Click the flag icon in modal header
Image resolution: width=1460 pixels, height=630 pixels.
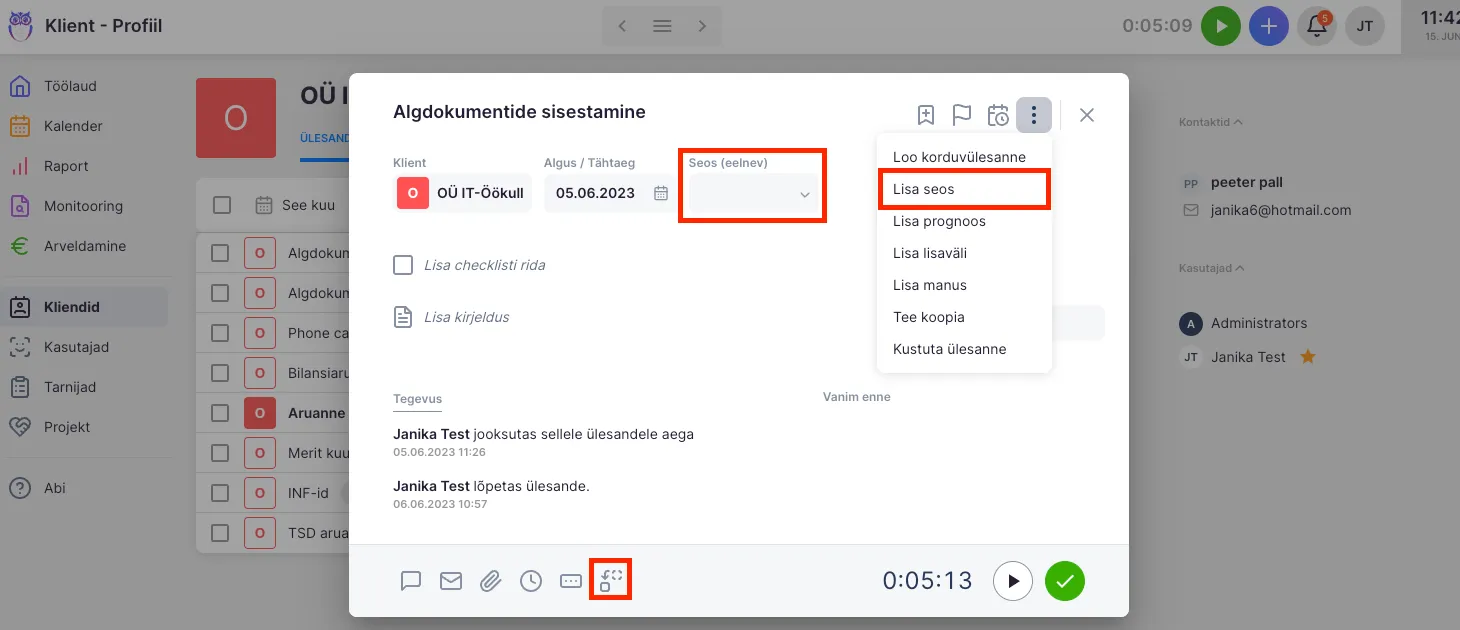tap(962, 115)
